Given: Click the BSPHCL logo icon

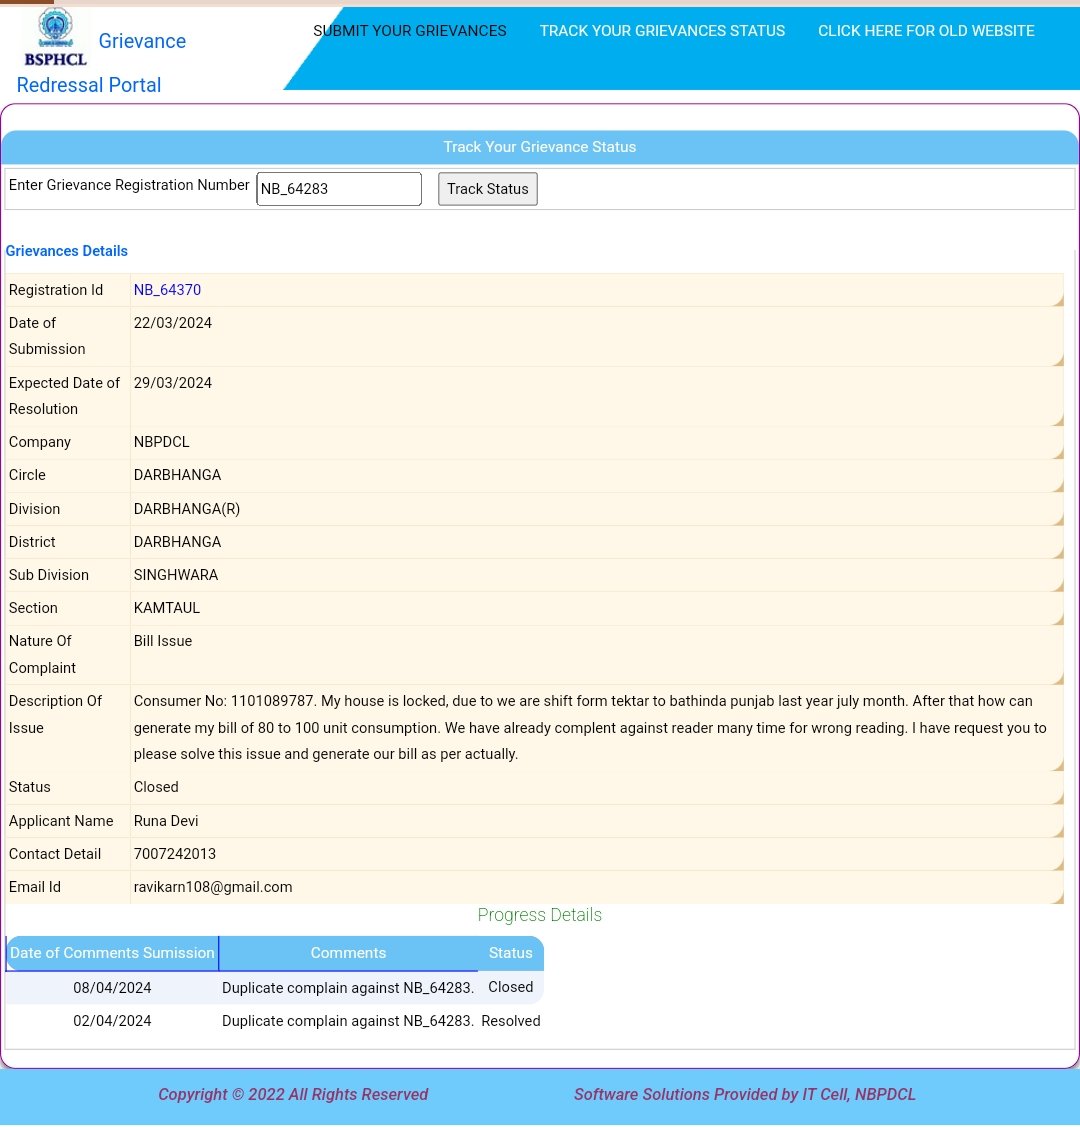Looking at the screenshot, I should 55,37.
